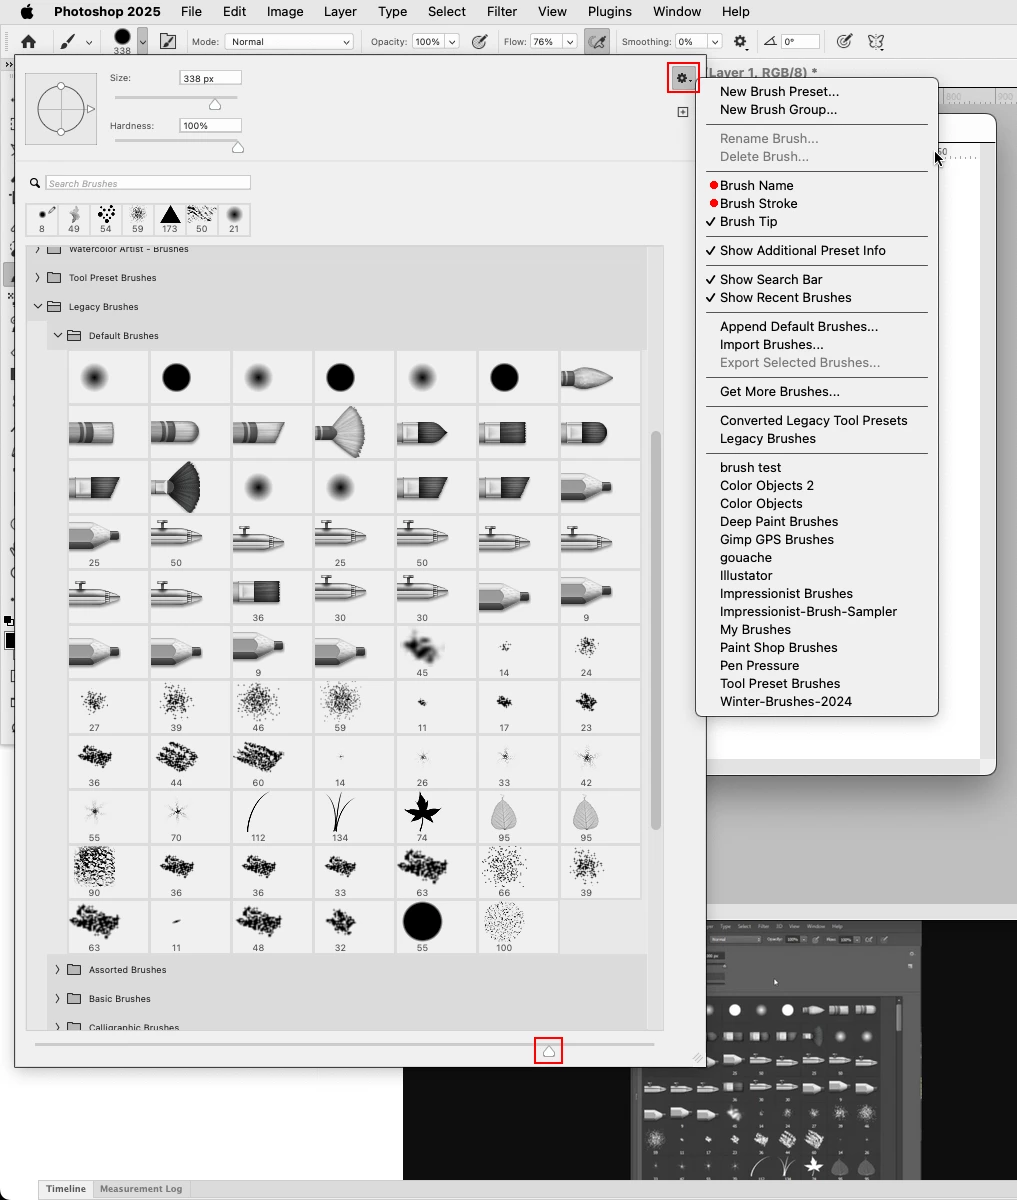Screen dimensions: 1017x1200
Task: Select the starburst brush labeled 70
Action: (176, 815)
